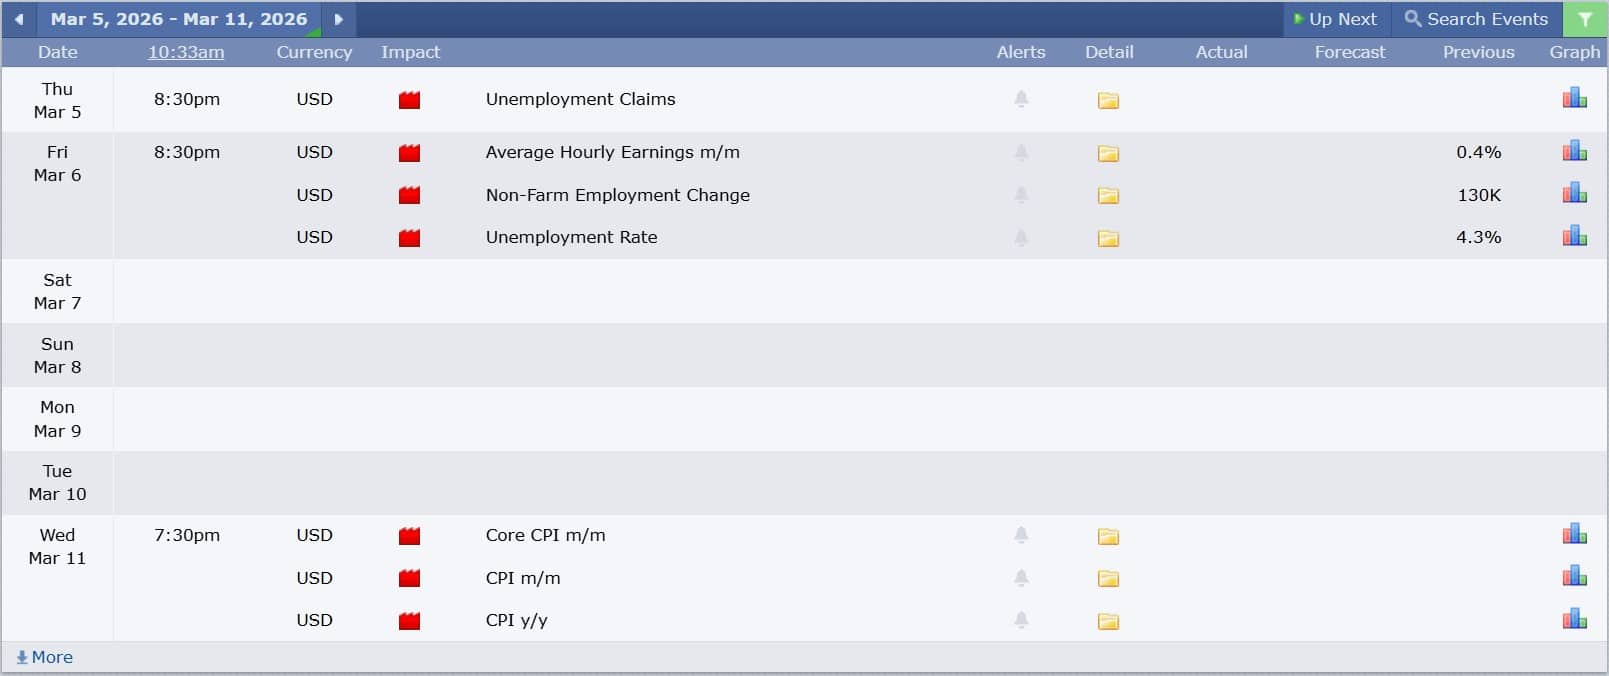The width and height of the screenshot is (1609, 676).
Task: Open detail folder for Unemployment Claims
Action: coord(1108,100)
